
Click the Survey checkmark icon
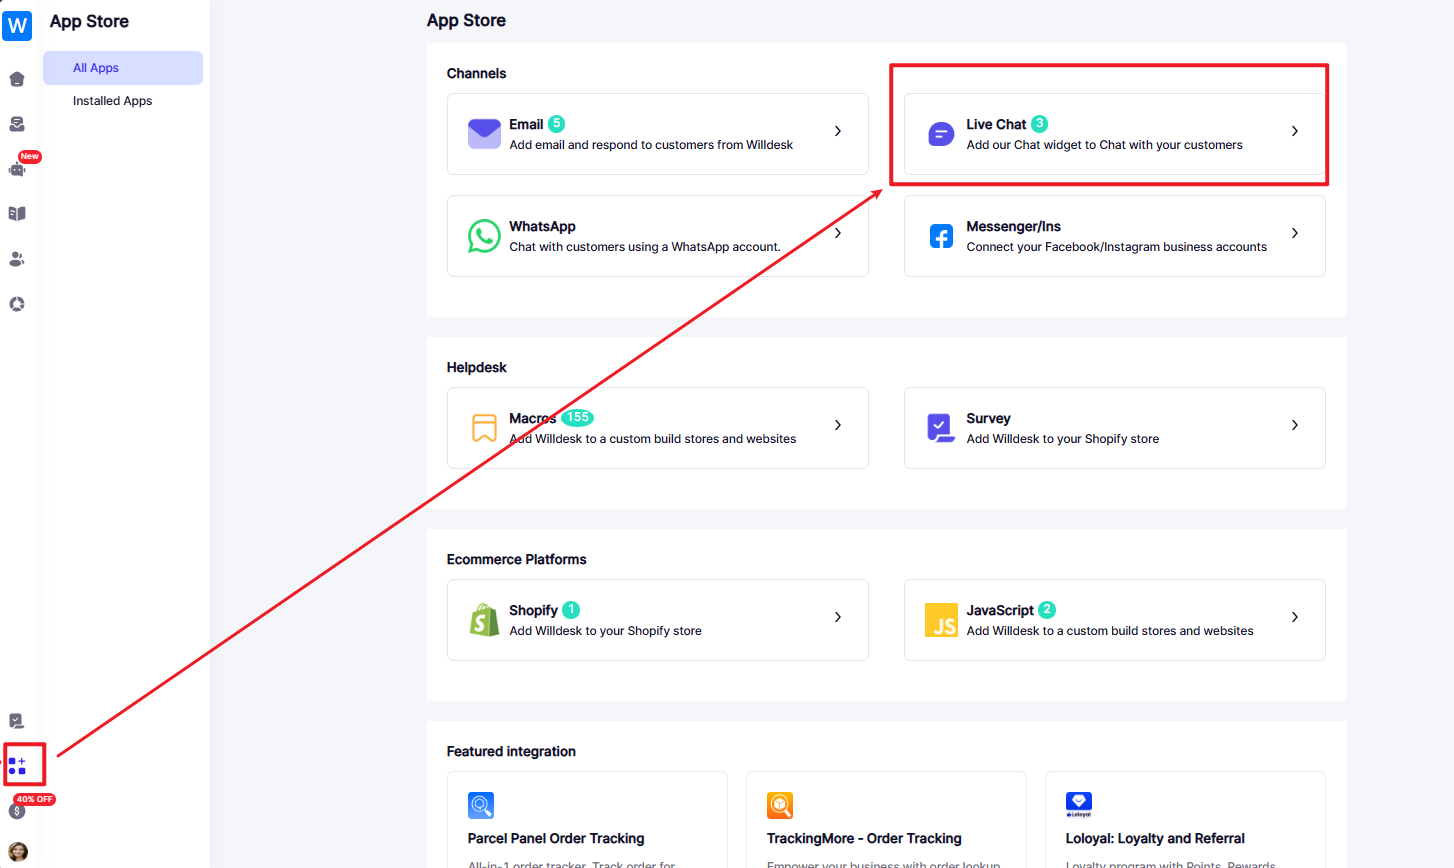point(941,428)
